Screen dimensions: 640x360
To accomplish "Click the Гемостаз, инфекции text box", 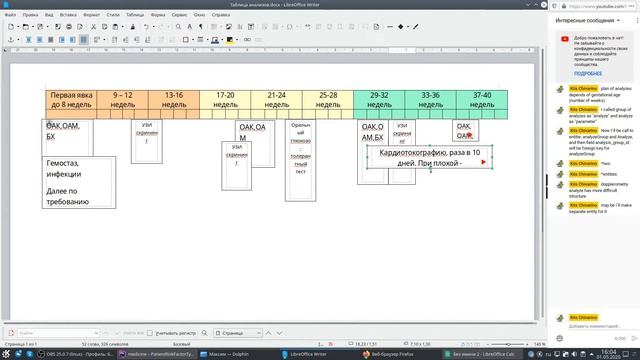I will pos(79,182).
